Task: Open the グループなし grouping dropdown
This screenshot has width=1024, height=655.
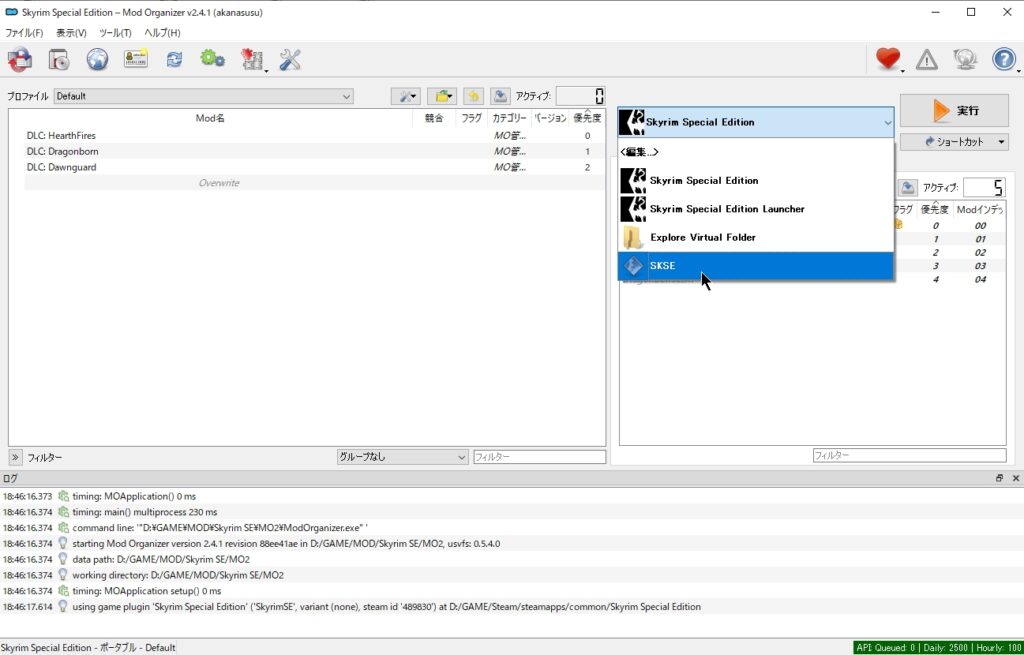Action: point(402,457)
